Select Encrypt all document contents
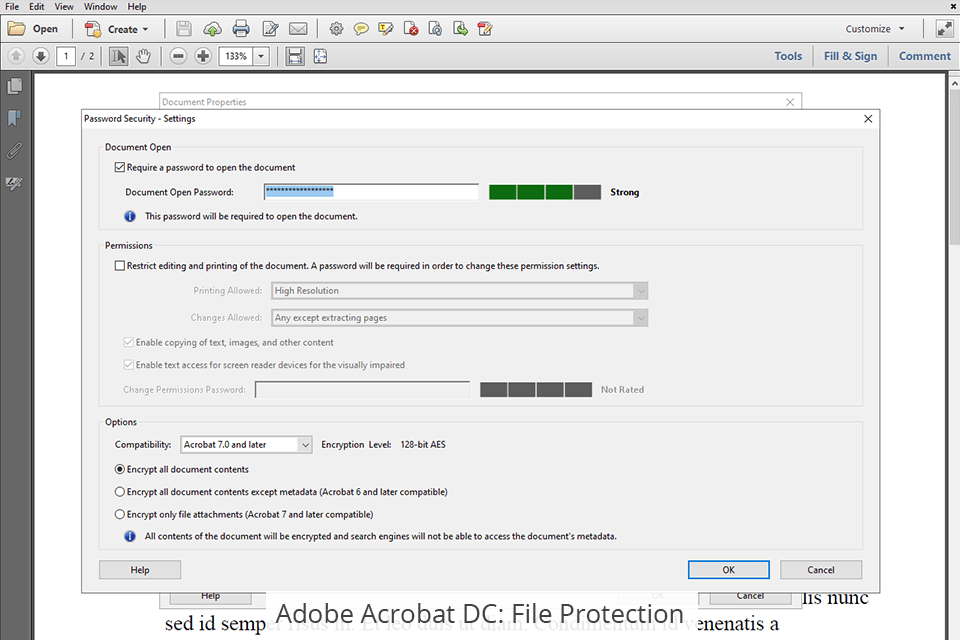This screenshot has height=640, width=960. pos(120,469)
